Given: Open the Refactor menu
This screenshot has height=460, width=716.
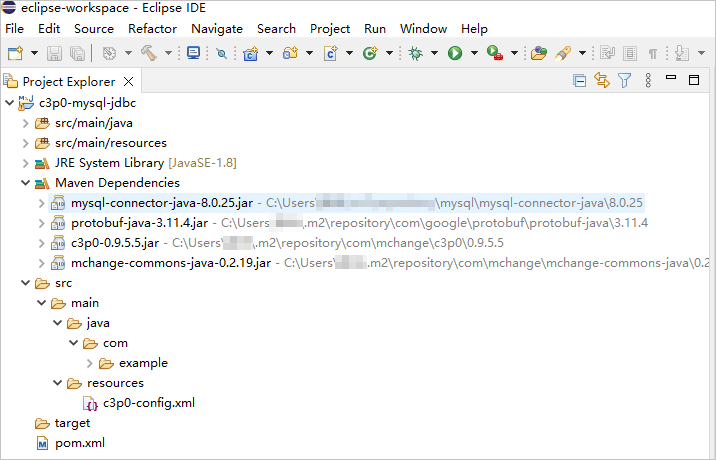Looking at the screenshot, I should [x=152, y=29].
